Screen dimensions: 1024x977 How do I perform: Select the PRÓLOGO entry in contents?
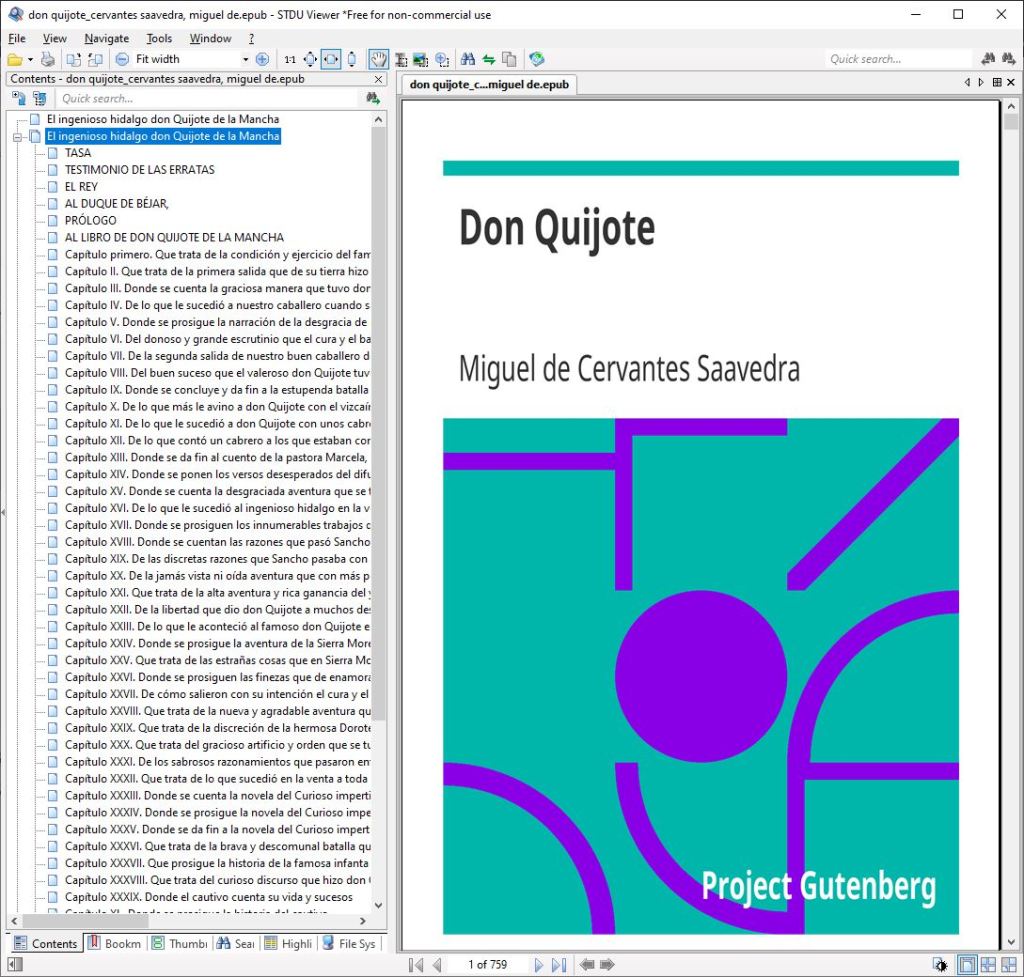90,220
